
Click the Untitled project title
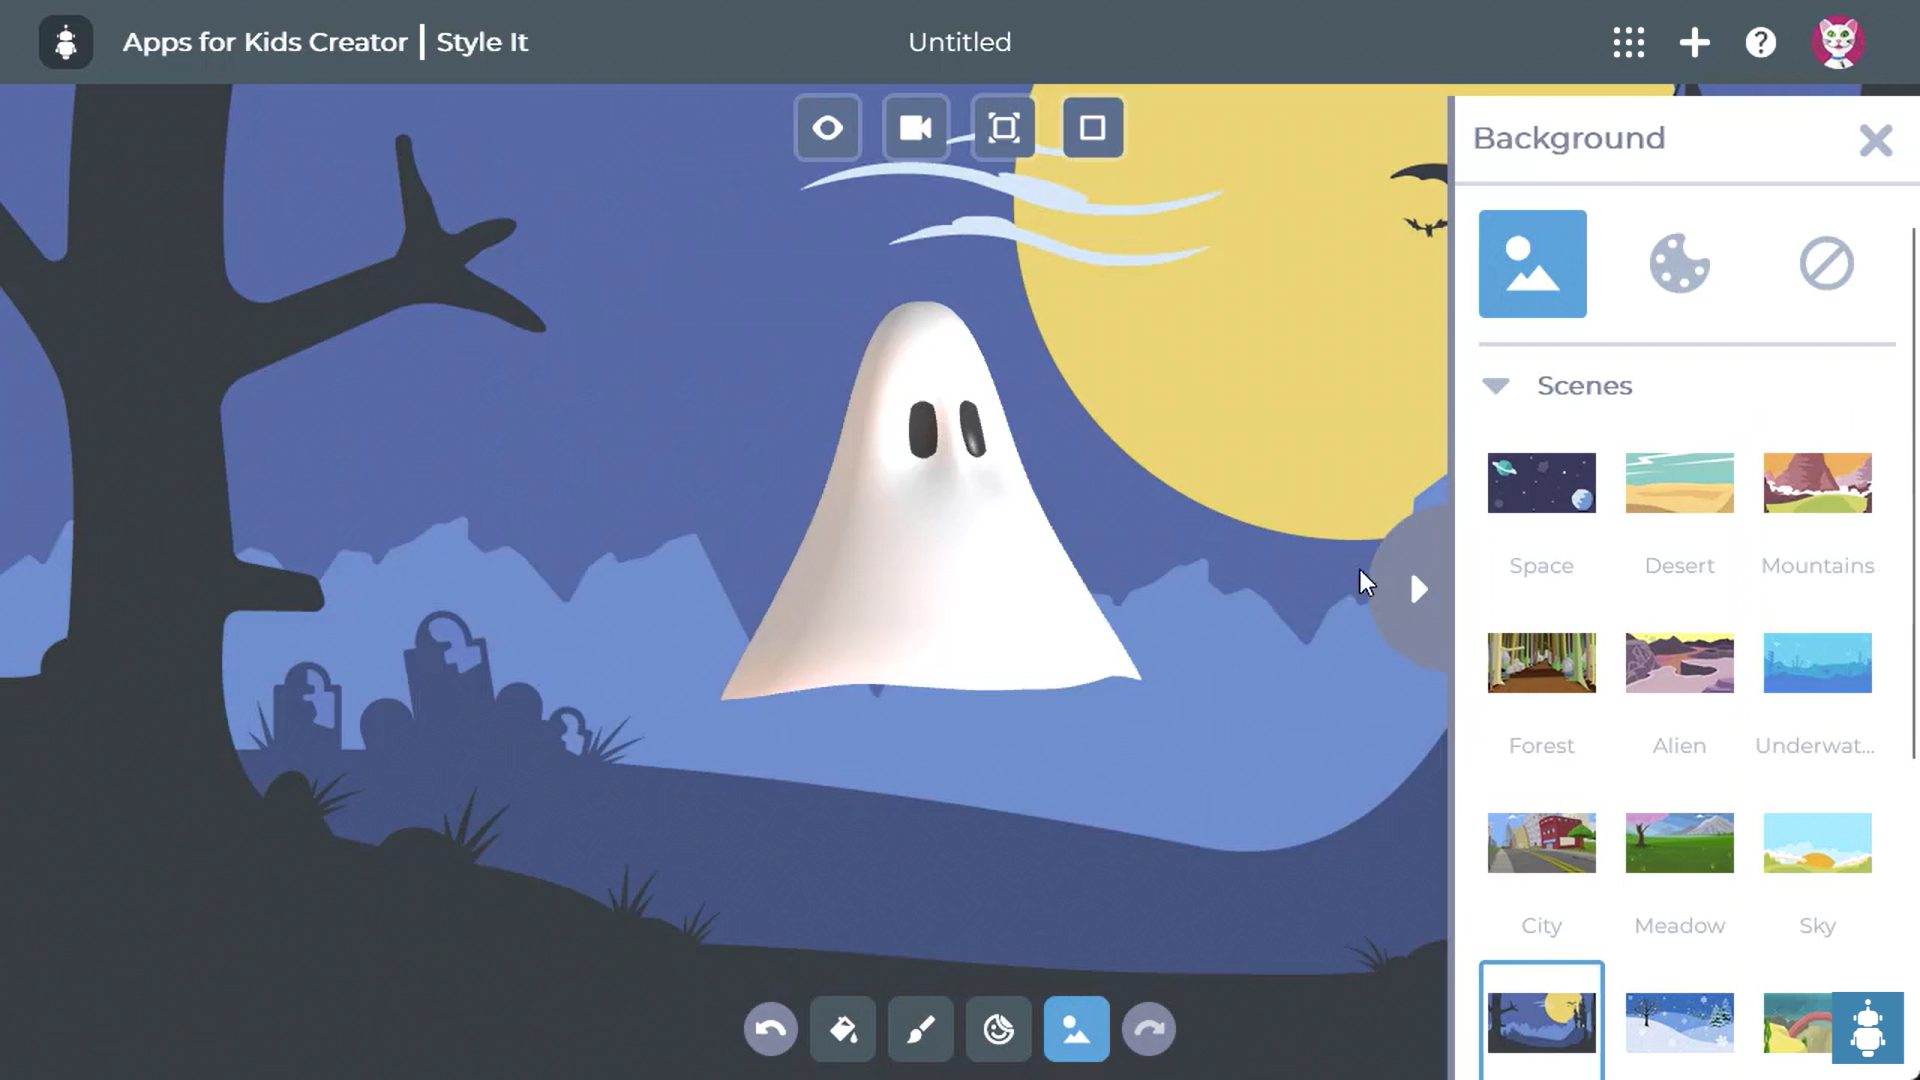click(959, 42)
